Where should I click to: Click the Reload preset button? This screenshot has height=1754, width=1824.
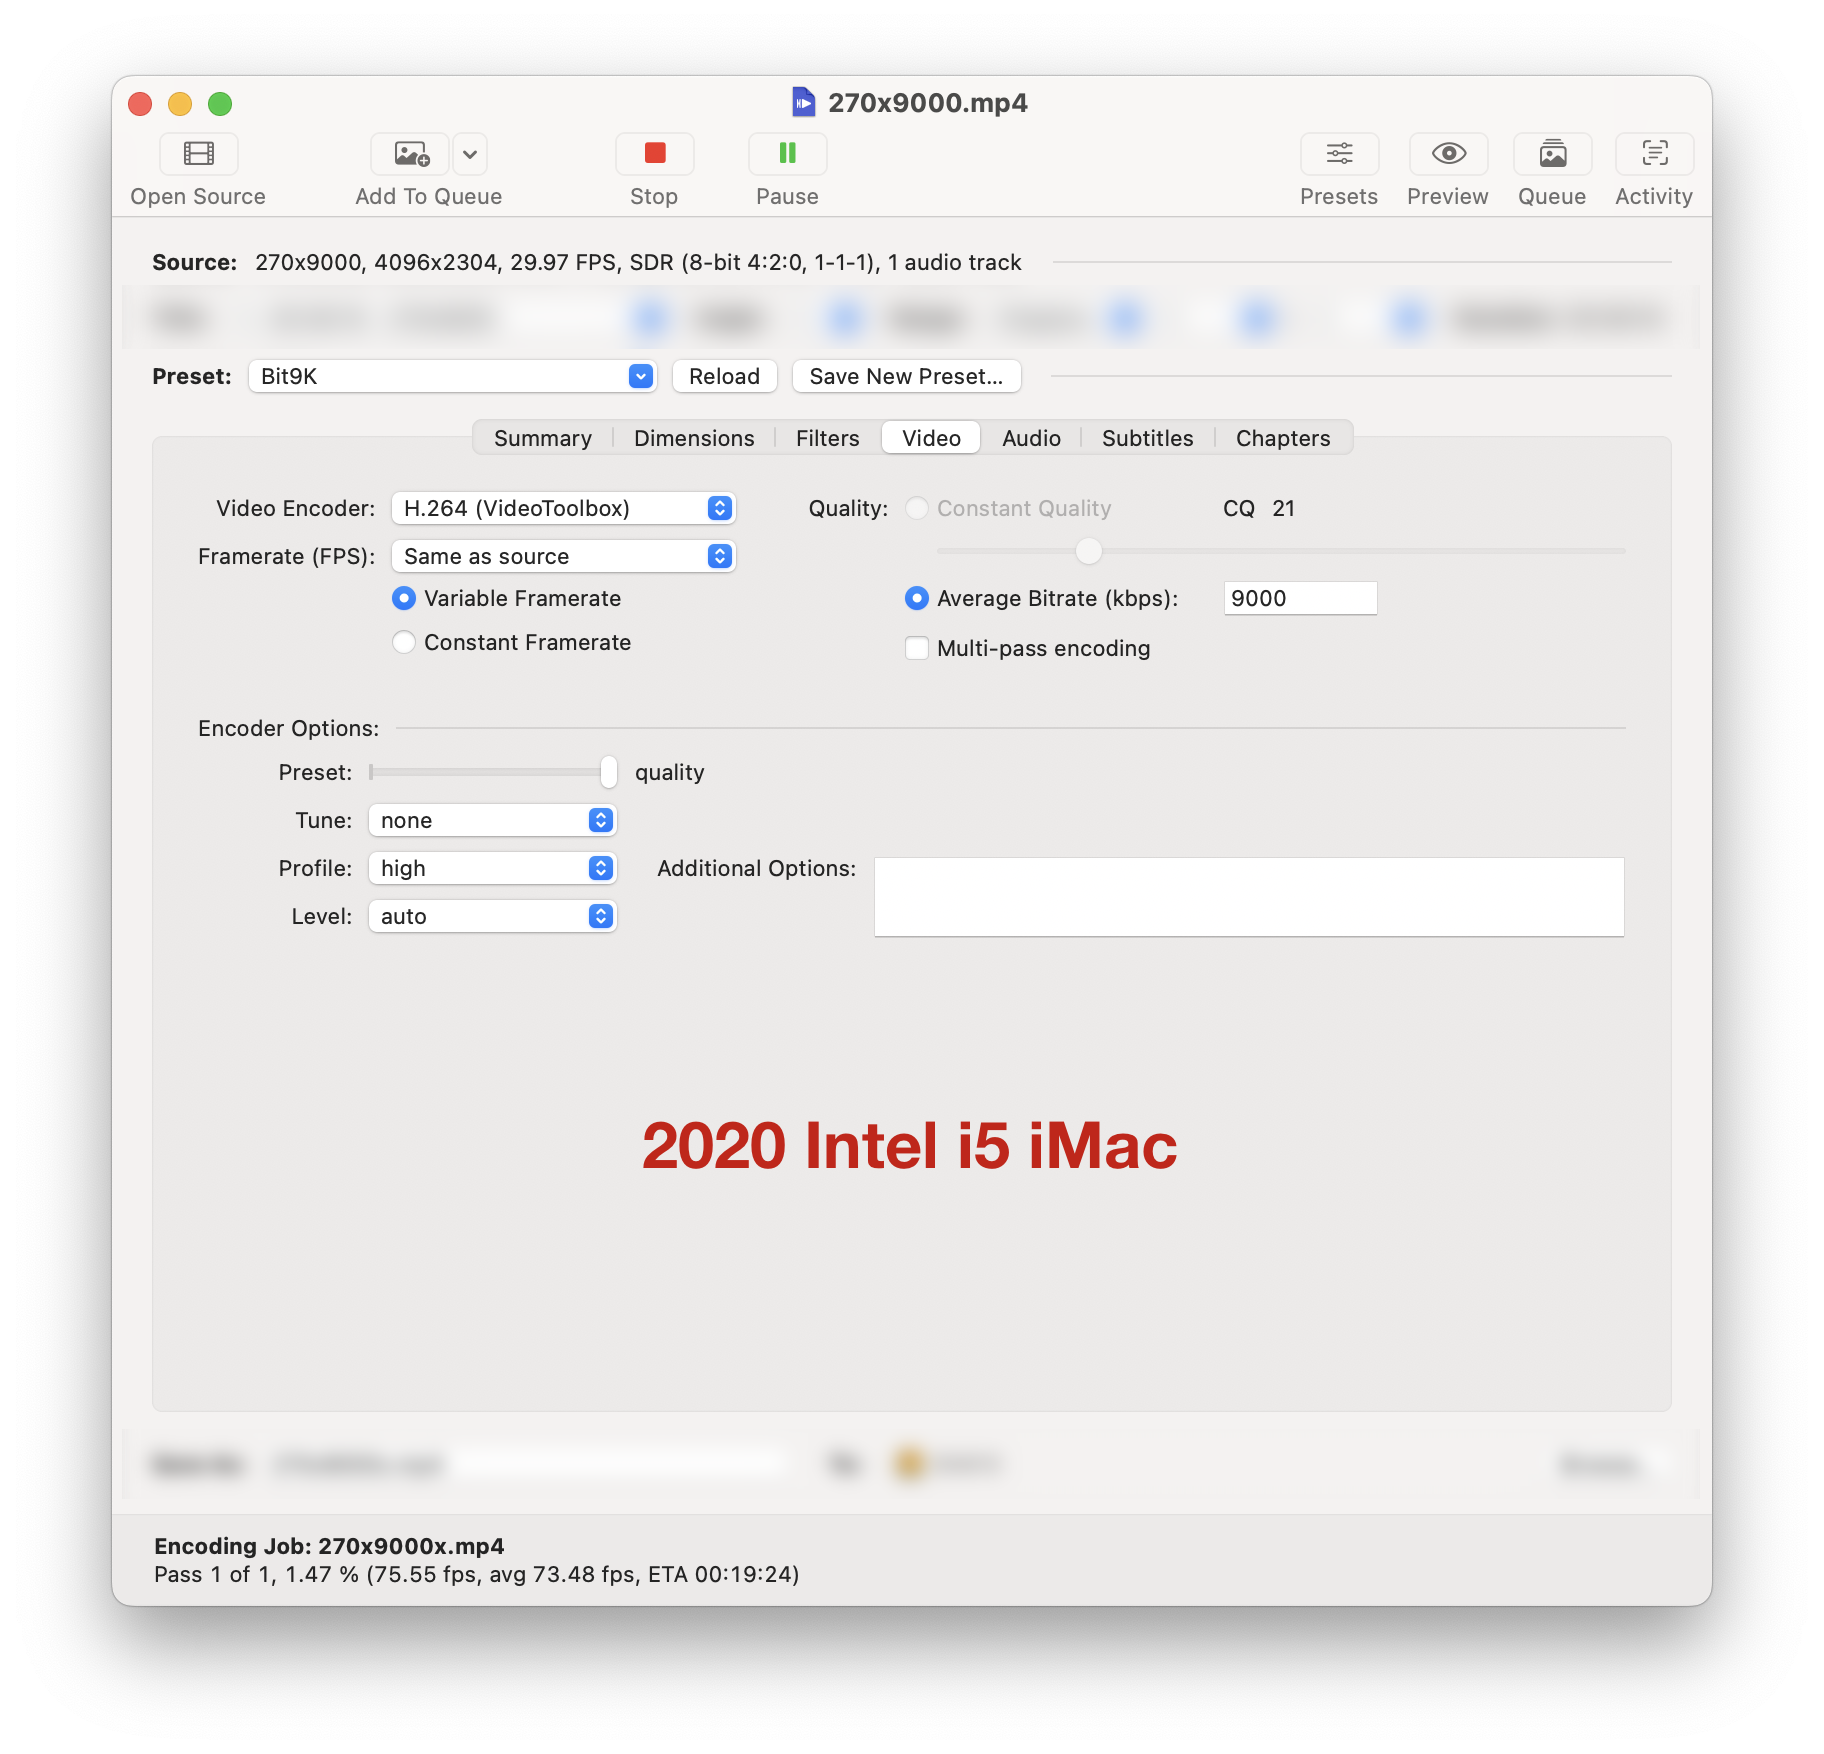(724, 376)
